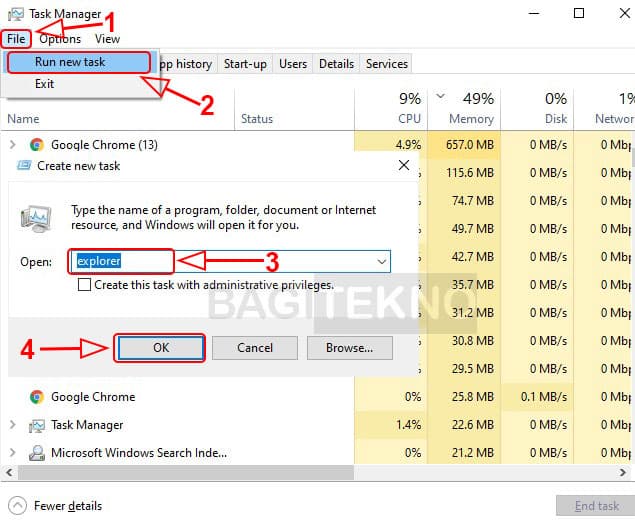Click the Microsoft Windows Search Indexer icon
This screenshot has width=635, height=530.
pyautogui.click(x=36, y=453)
